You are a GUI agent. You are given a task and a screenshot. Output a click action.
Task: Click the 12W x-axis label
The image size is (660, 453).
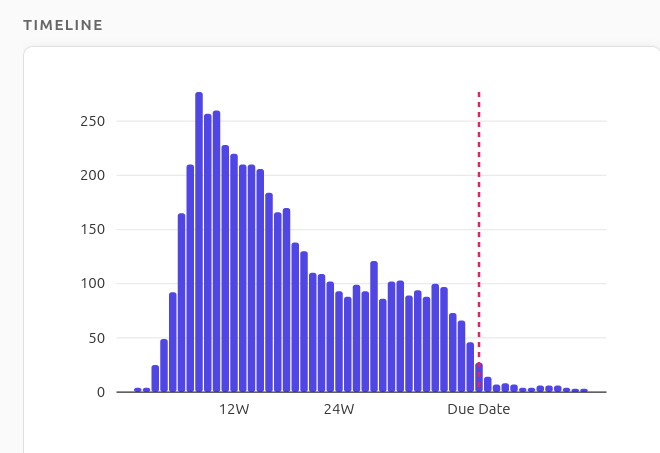(x=234, y=409)
